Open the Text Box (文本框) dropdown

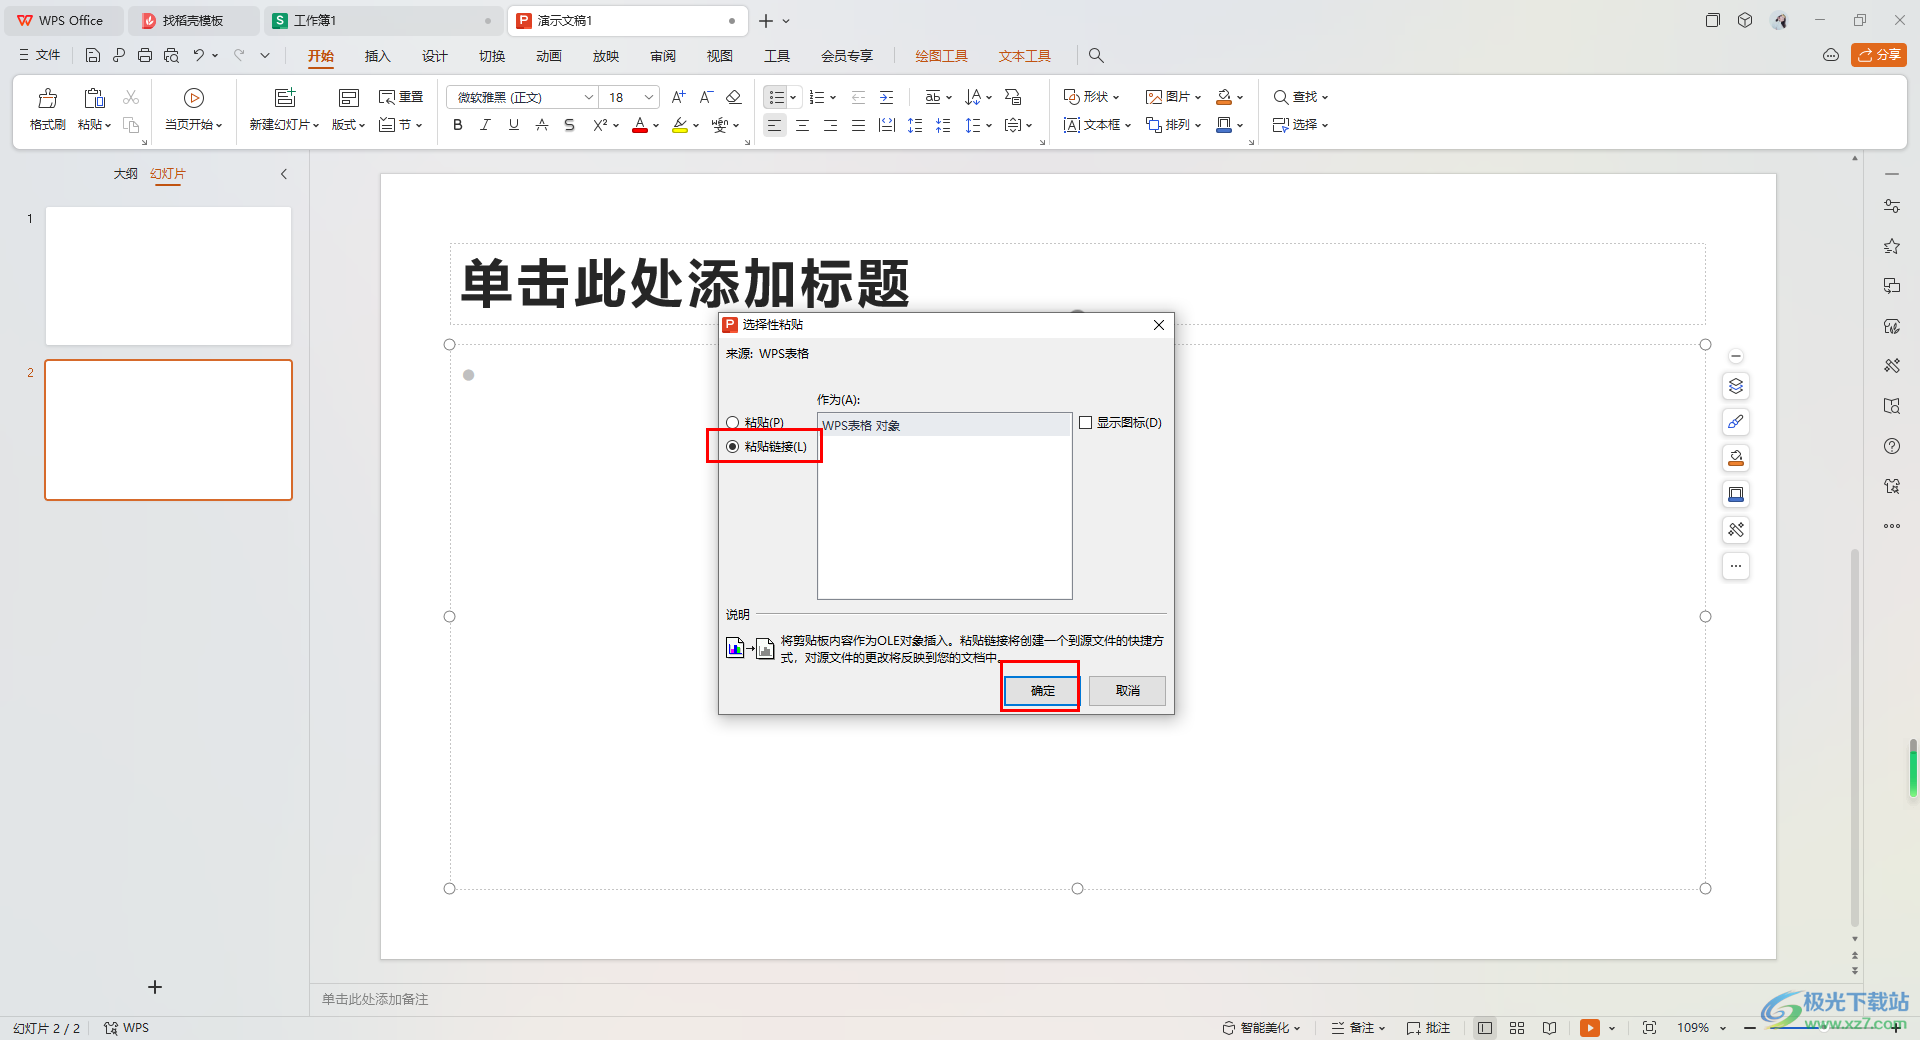[x=1097, y=125]
